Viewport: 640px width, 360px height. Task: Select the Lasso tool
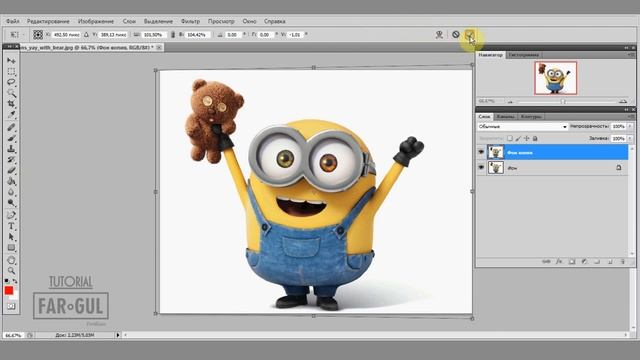point(11,82)
